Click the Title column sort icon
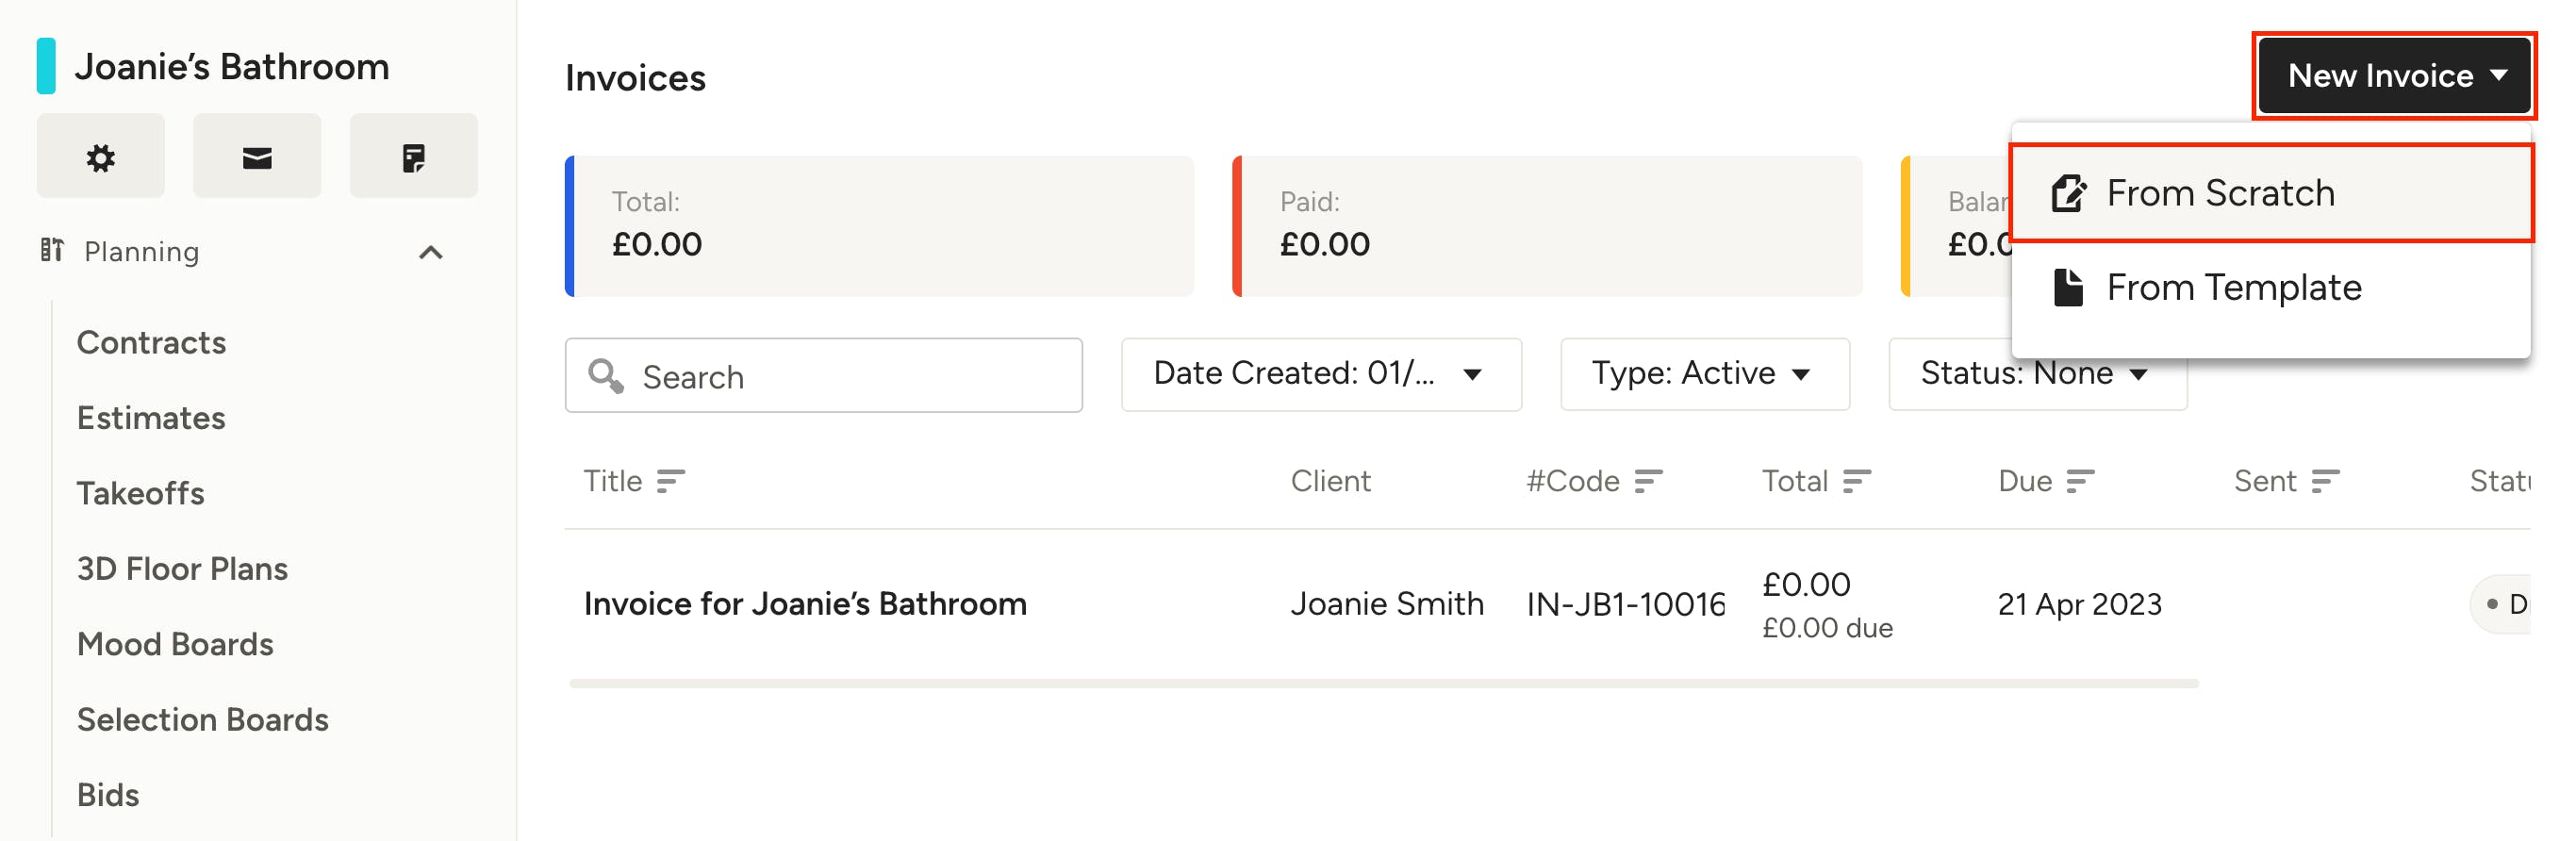This screenshot has height=841, width=2576. click(x=670, y=481)
